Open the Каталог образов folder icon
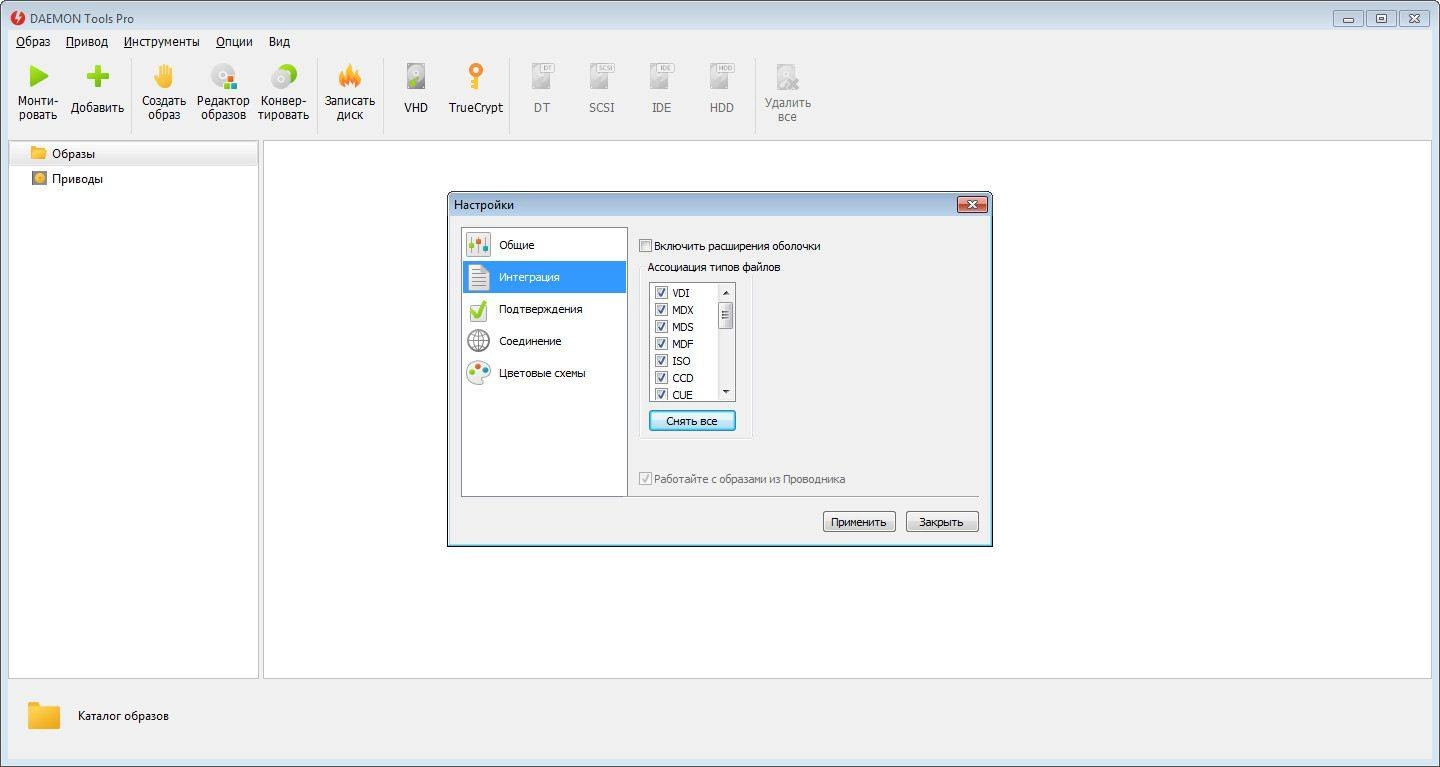This screenshot has width=1440, height=767. tap(43, 715)
